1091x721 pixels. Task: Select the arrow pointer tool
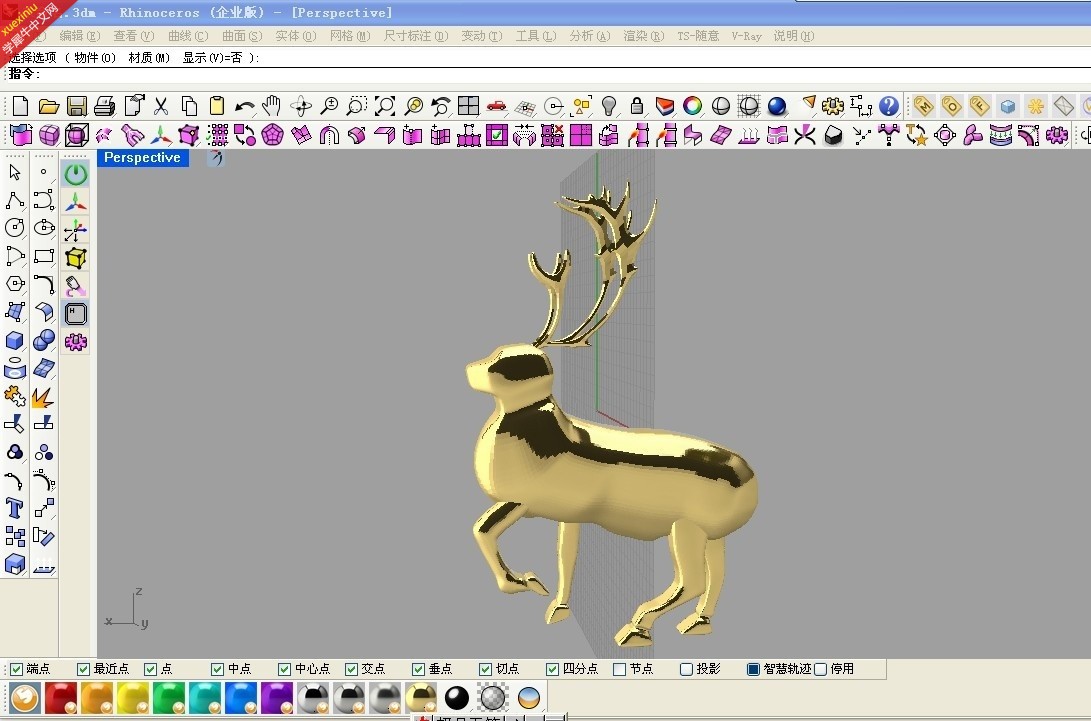click(15, 172)
